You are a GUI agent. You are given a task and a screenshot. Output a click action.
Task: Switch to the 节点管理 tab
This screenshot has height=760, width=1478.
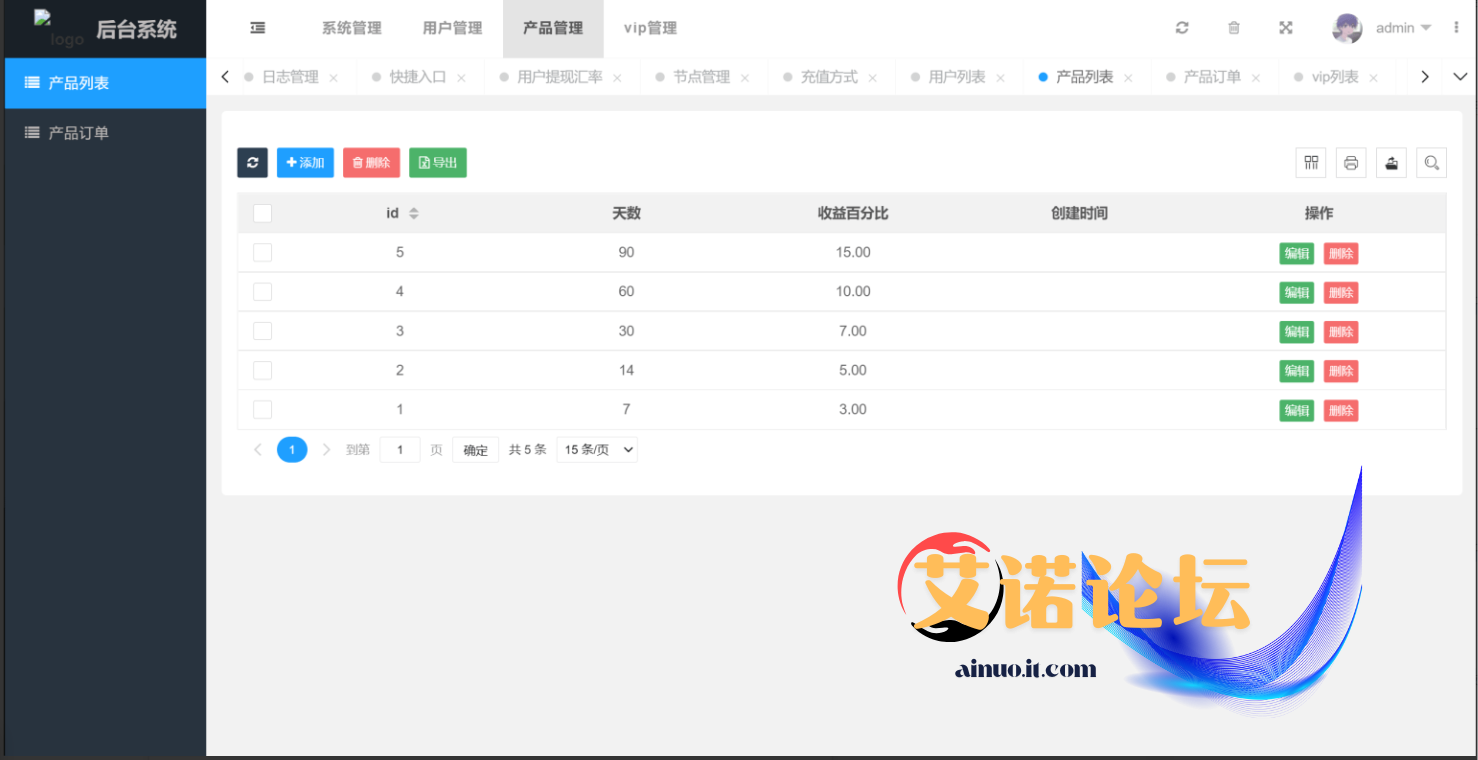702,77
